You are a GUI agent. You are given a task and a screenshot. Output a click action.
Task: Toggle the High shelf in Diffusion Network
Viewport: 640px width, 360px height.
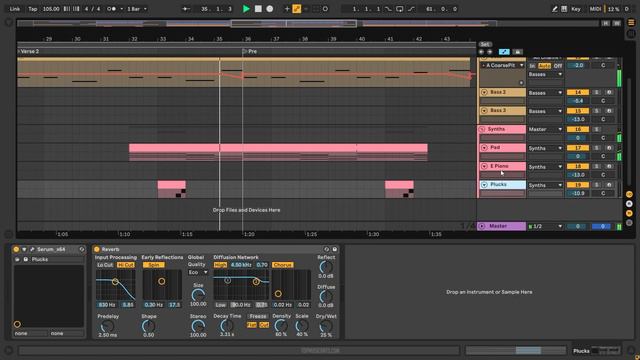[220, 265]
